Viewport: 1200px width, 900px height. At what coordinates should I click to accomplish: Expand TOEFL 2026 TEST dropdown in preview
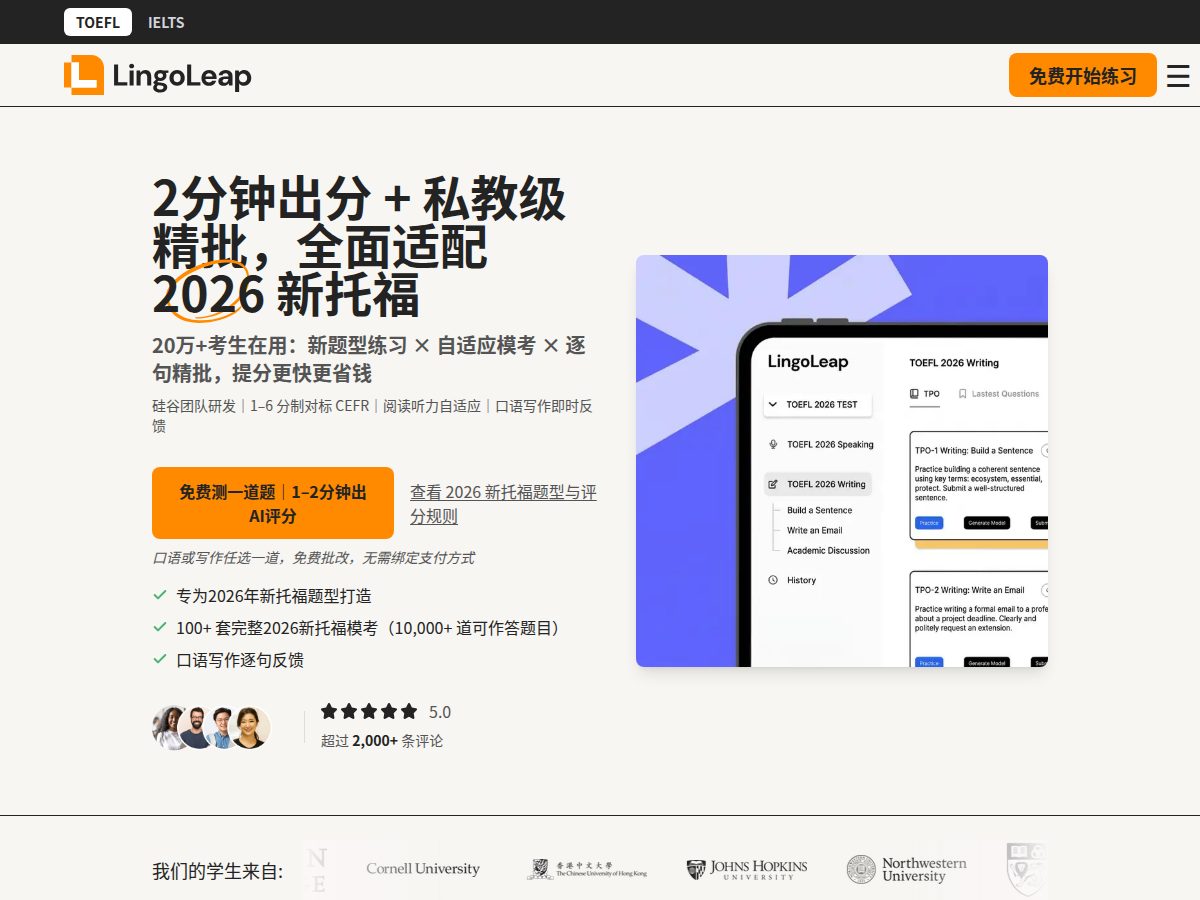click(x=819, y=405)
